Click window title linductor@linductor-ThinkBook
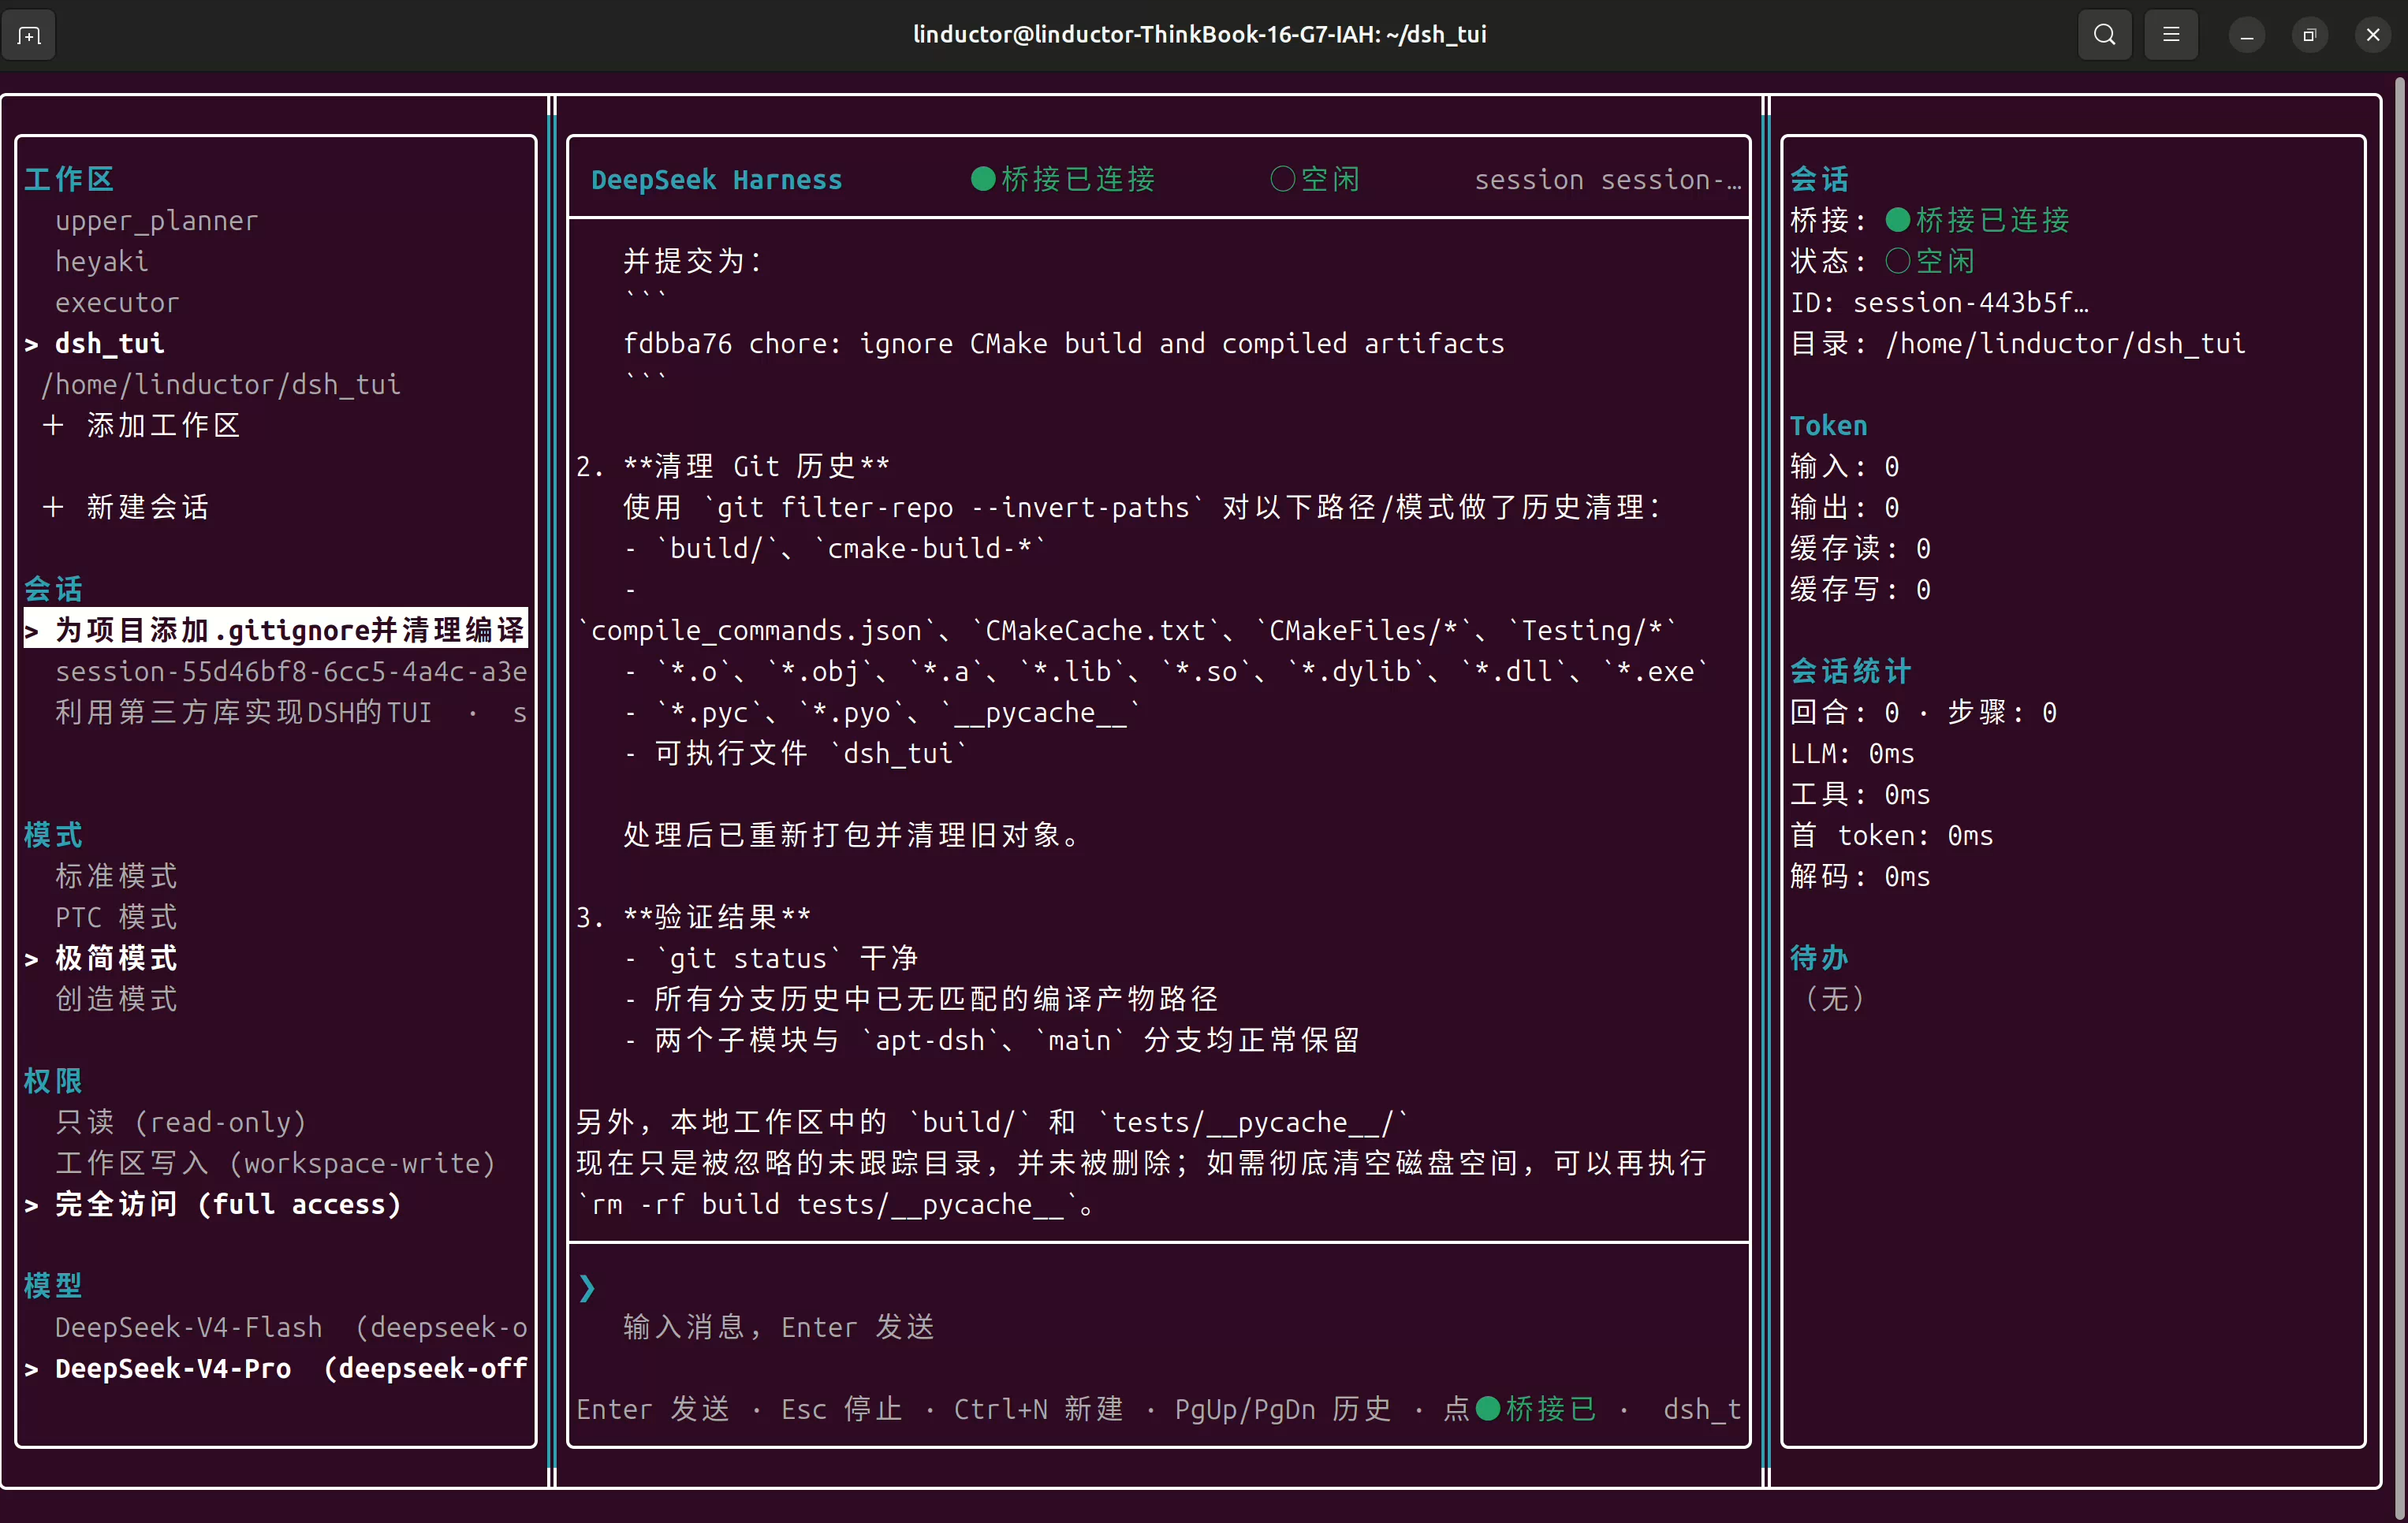The height and width of the screenshot is (1523, 2408). click(1200, 34)
